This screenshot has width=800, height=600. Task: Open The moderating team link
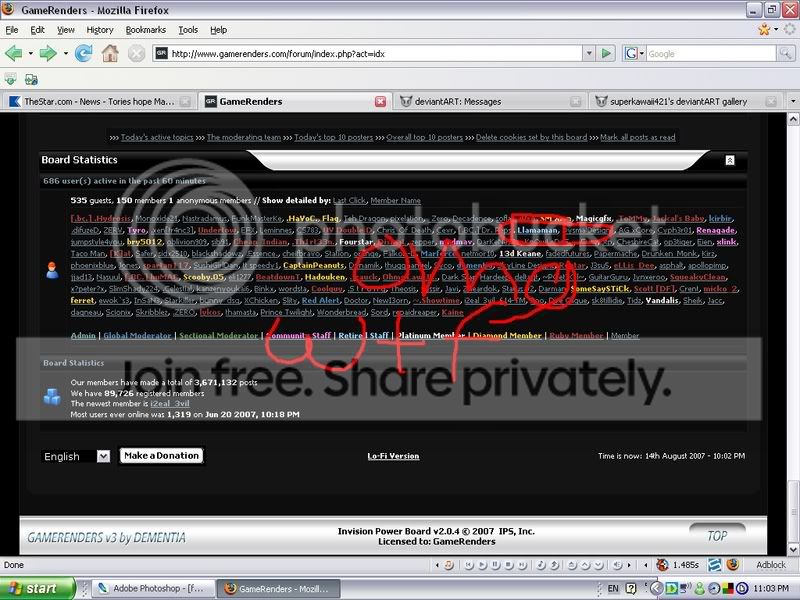243,137
